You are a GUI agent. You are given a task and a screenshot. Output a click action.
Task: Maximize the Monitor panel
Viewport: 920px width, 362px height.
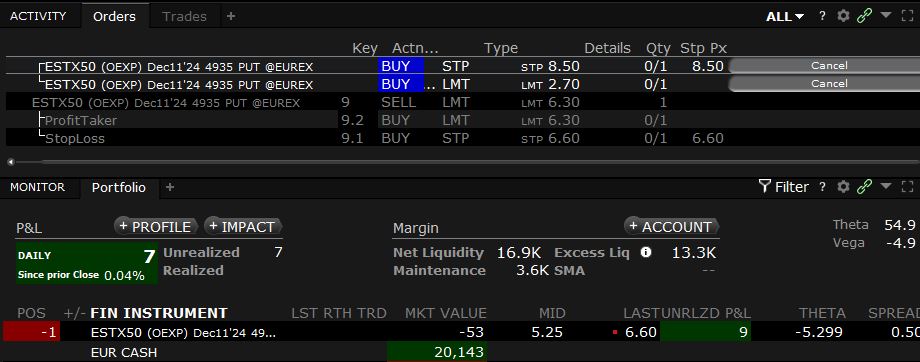click(x=907, y=187)
